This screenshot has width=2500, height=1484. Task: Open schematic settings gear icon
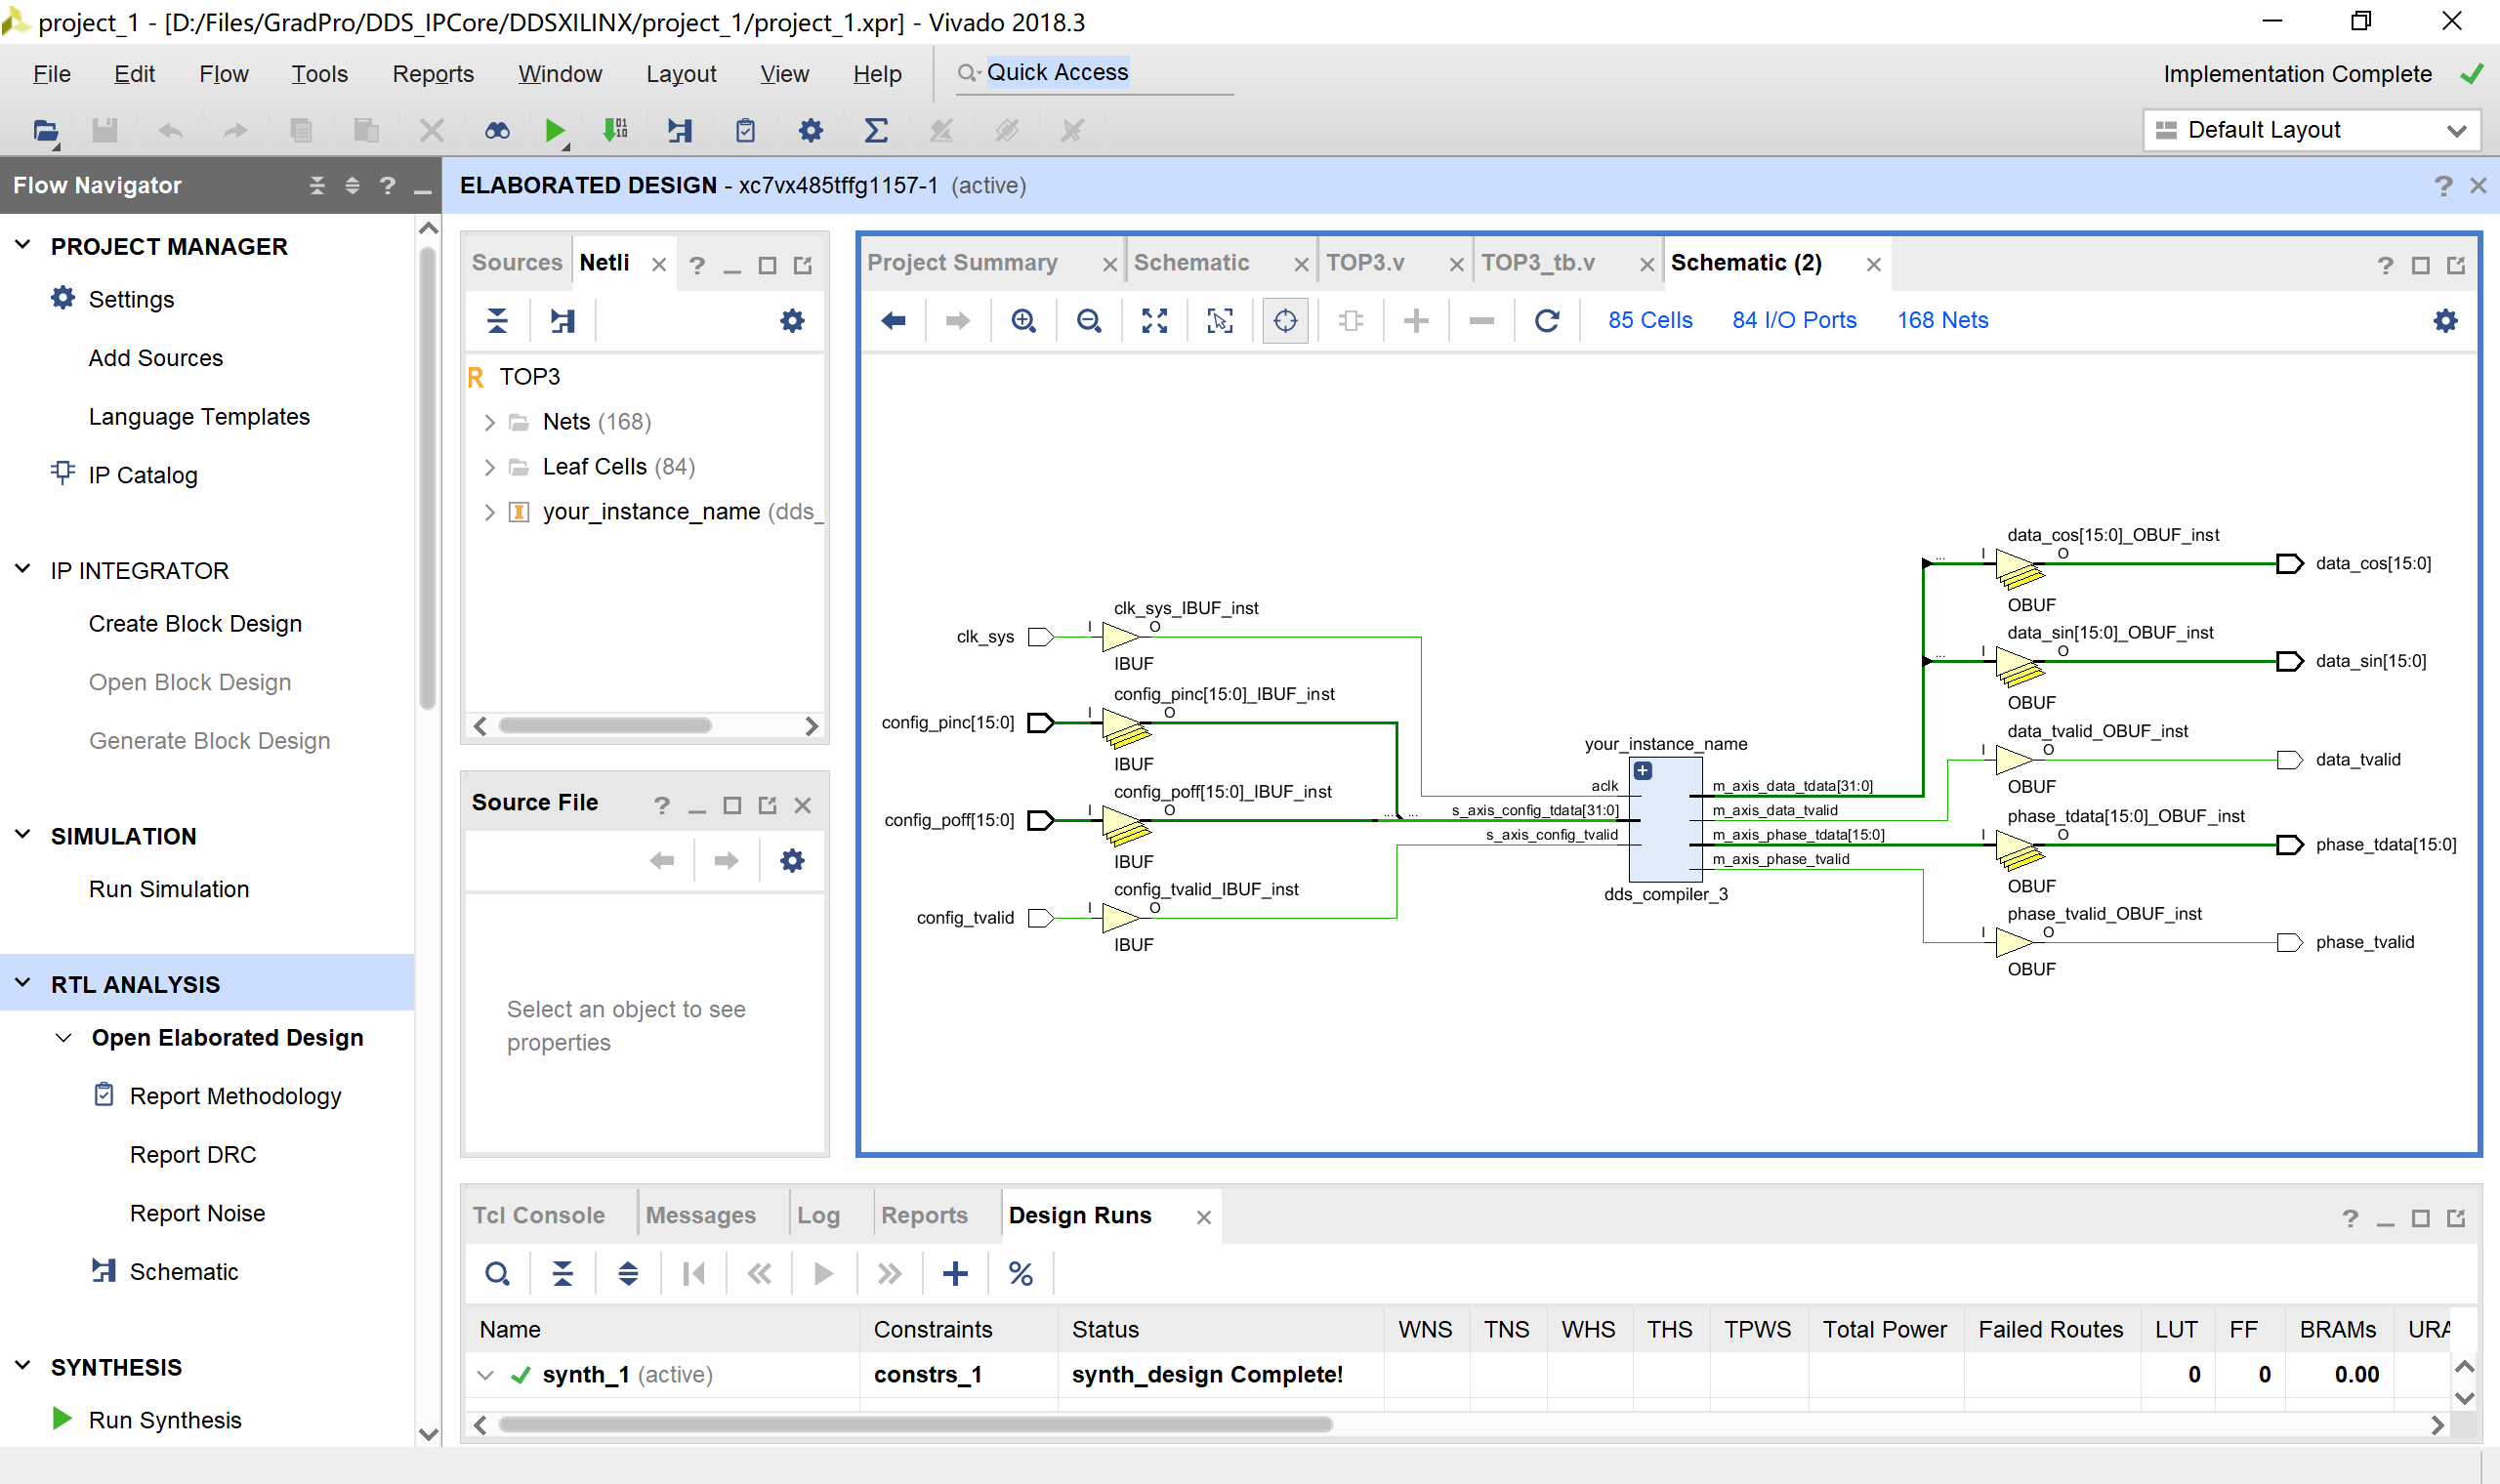(2445, 320)
